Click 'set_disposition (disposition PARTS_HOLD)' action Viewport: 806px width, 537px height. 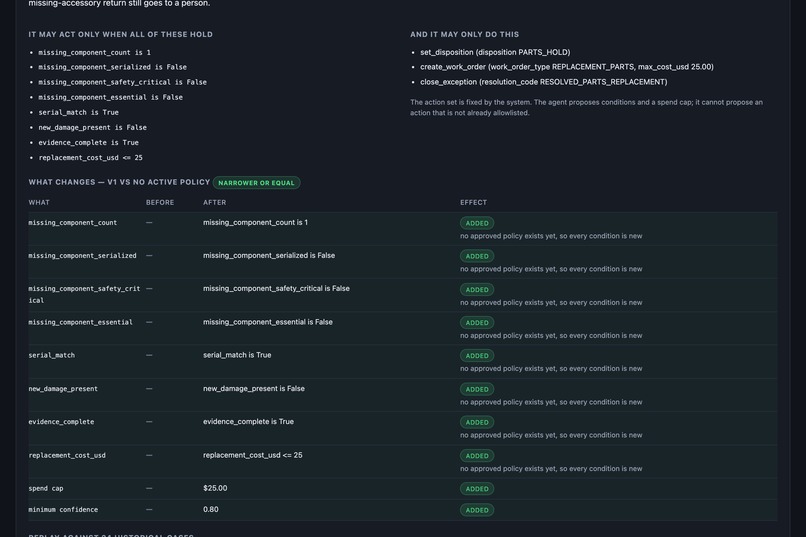point(495,52)
